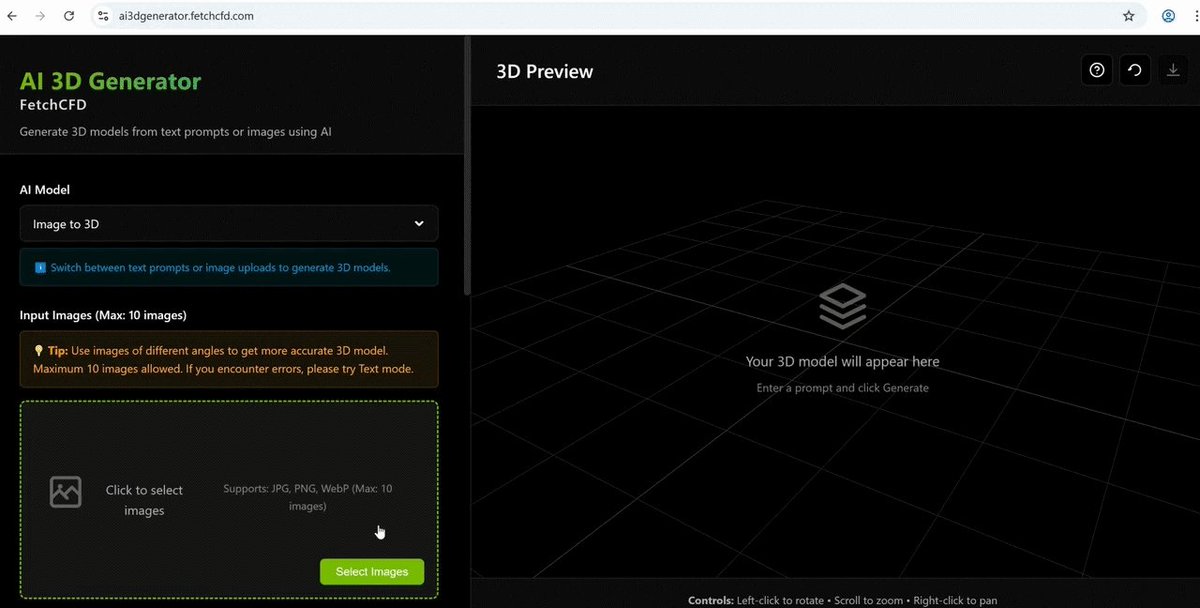Open help question-mark icon in 3D Preview
Screen dimensions: 1200x608
[1097, 70]
